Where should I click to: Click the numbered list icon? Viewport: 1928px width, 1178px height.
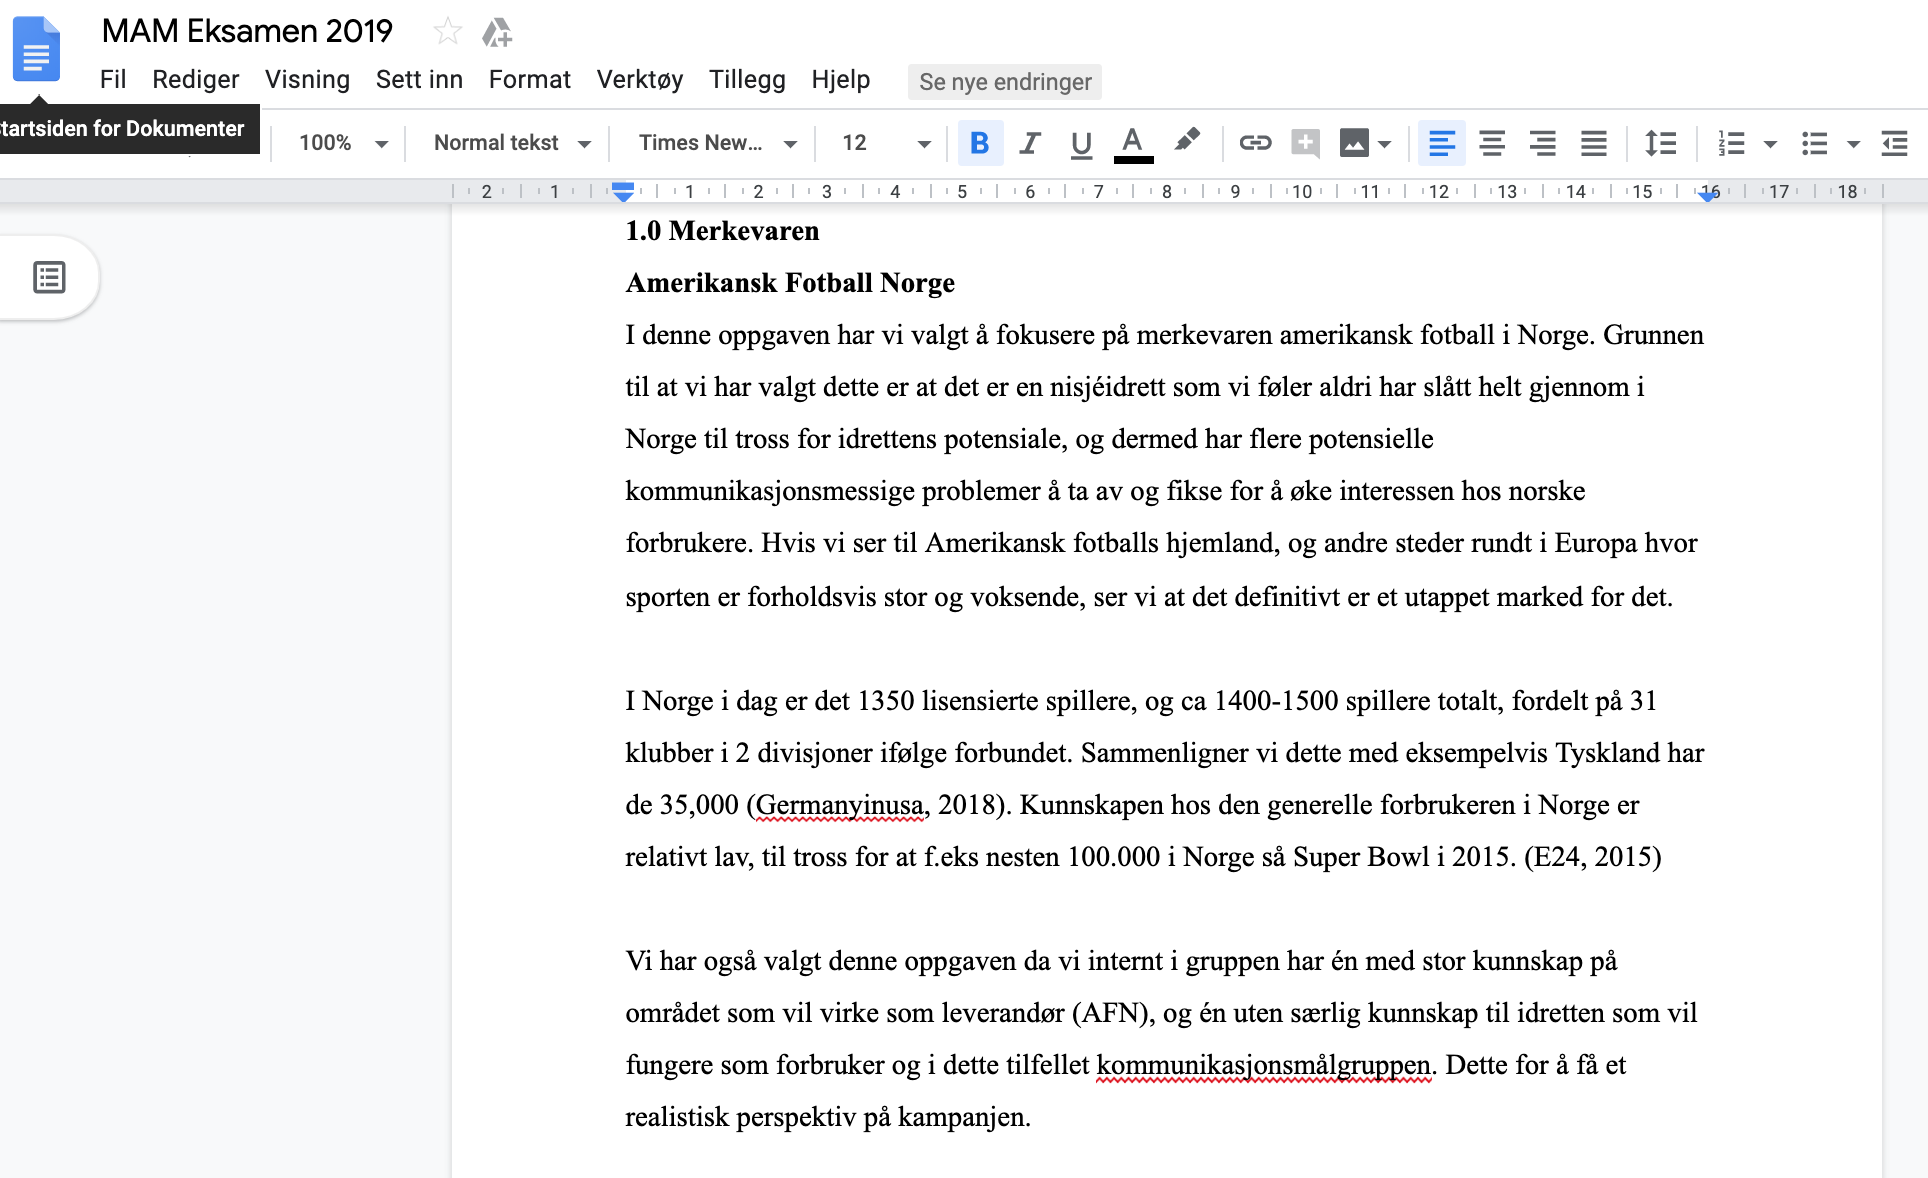point(1731,143)
